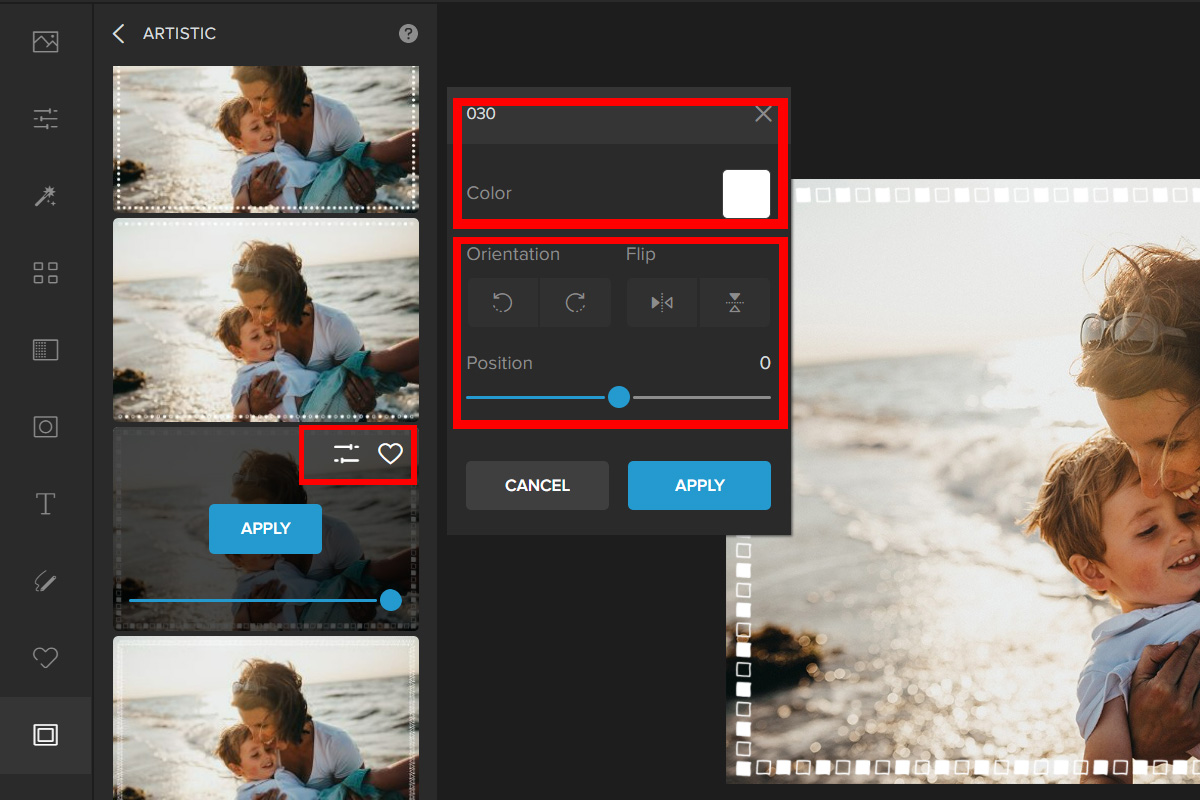The image size is (1200, 800).
Task: Select the first frame thumbnail in list
Action: coord(265,138)
